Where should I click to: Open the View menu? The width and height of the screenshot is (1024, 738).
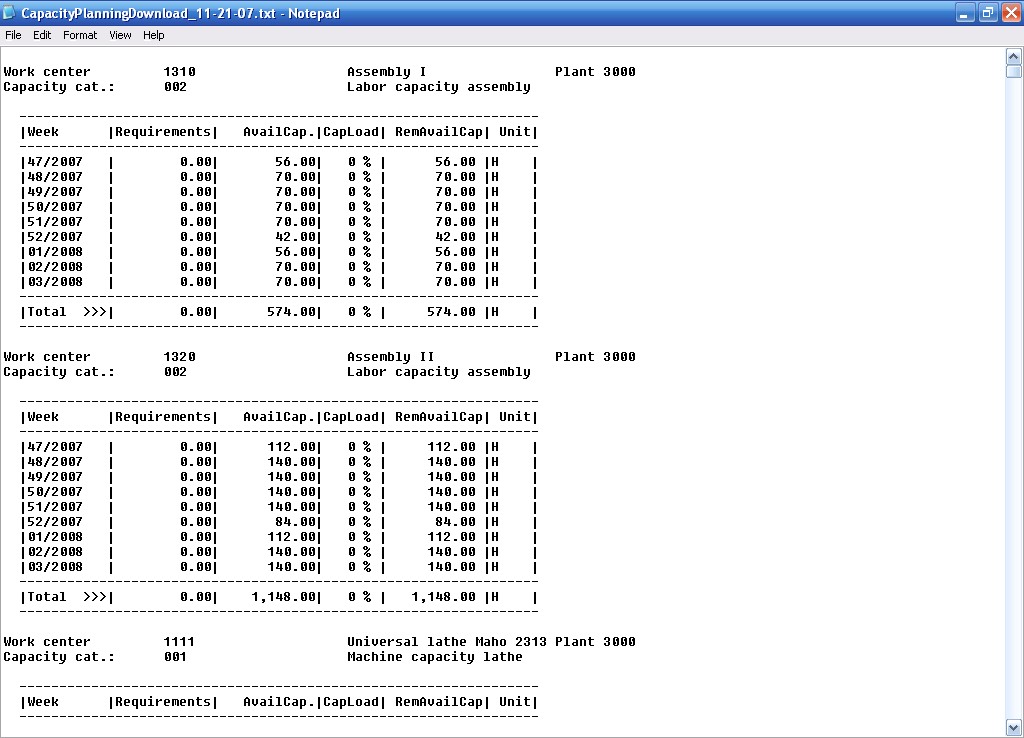120,35
